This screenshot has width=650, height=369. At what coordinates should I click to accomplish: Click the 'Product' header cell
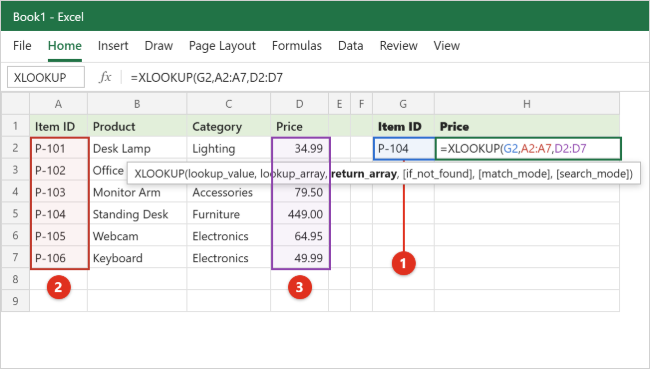[x=137, y=126]
